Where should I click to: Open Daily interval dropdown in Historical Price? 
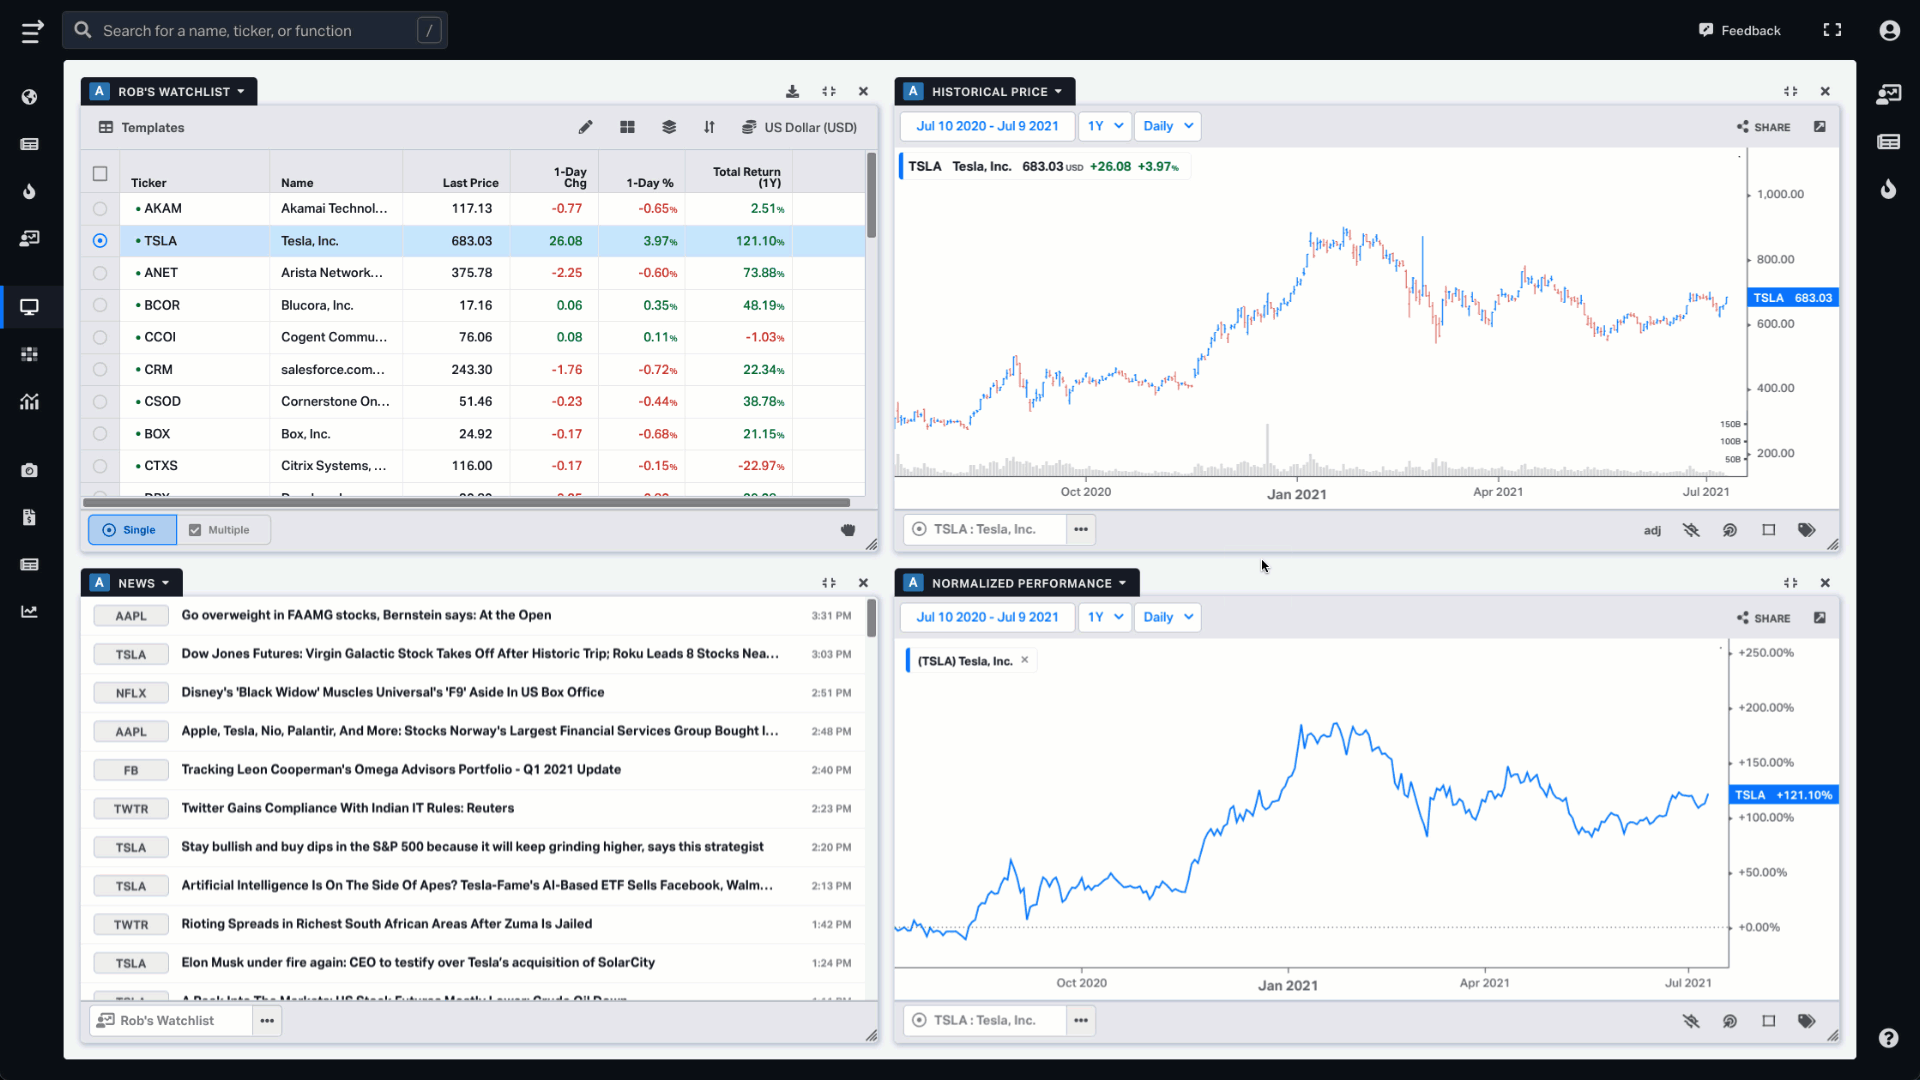pyautogui.click(x=1168, y=126)
